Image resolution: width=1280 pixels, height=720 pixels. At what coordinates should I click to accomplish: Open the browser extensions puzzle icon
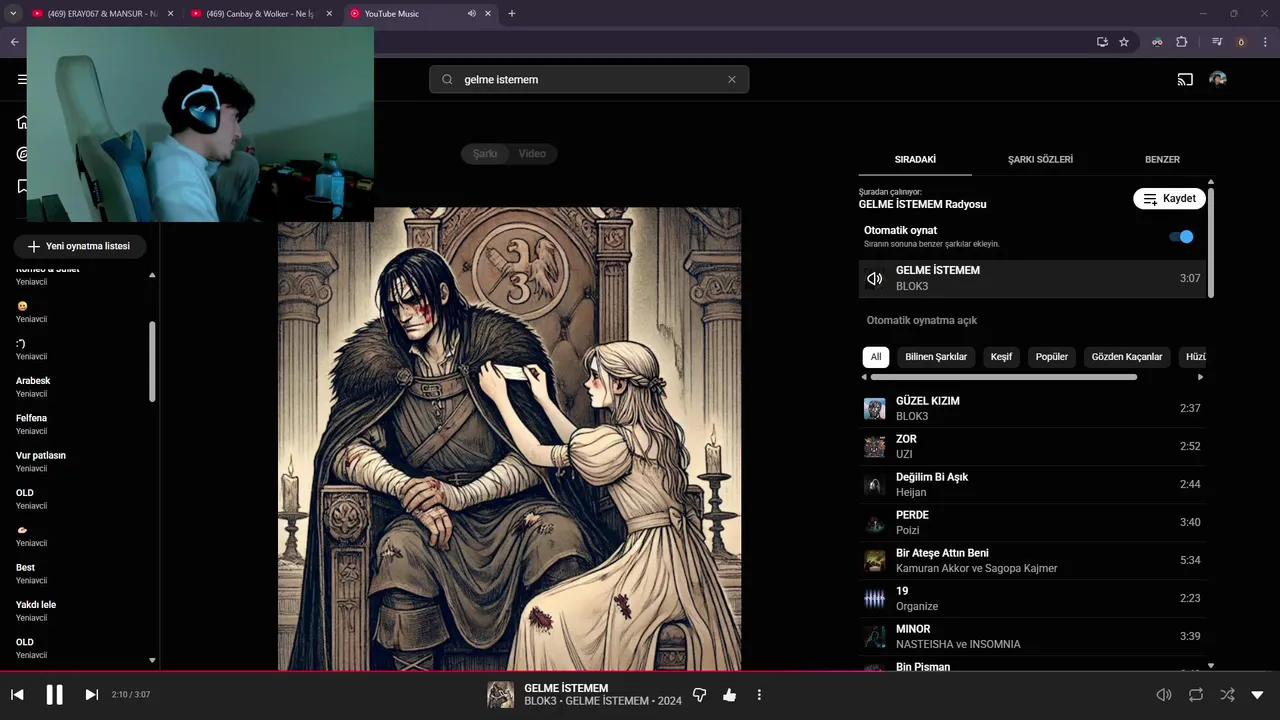click(1182, 42)
